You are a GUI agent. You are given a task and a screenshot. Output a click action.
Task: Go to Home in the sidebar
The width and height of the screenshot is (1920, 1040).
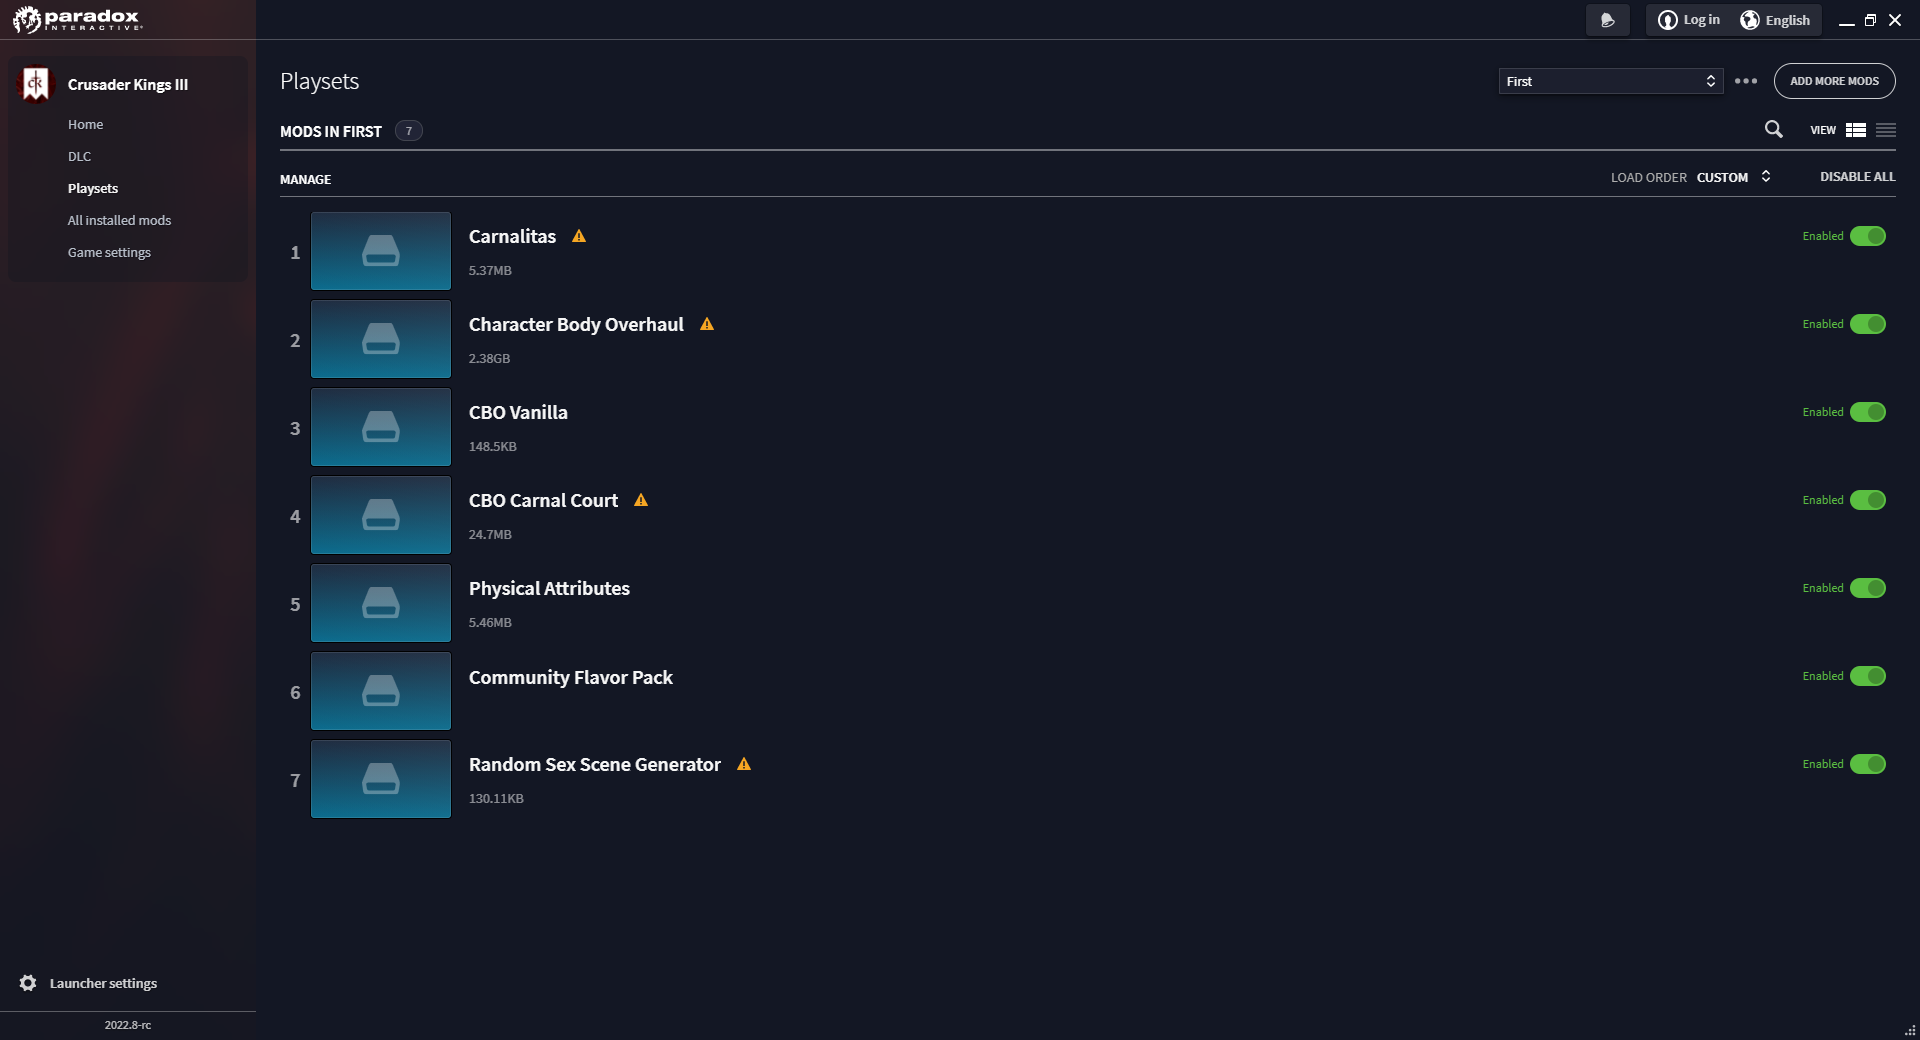(86, 124)
